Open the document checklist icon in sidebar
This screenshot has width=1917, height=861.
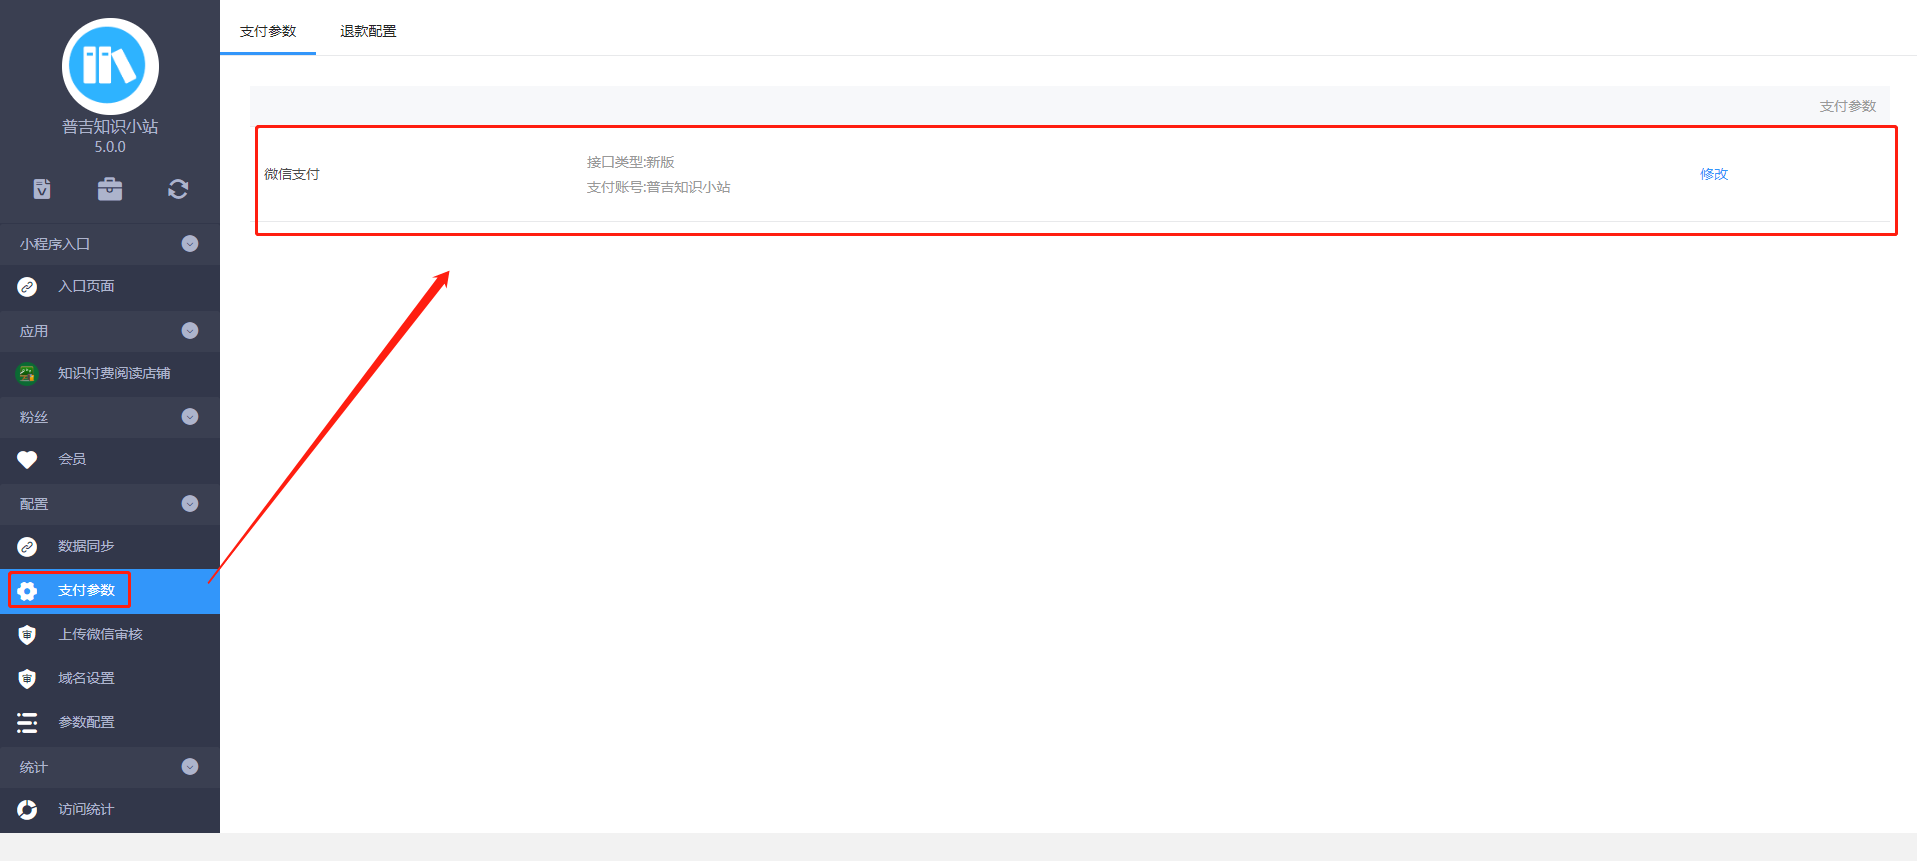tap(42, 189)
